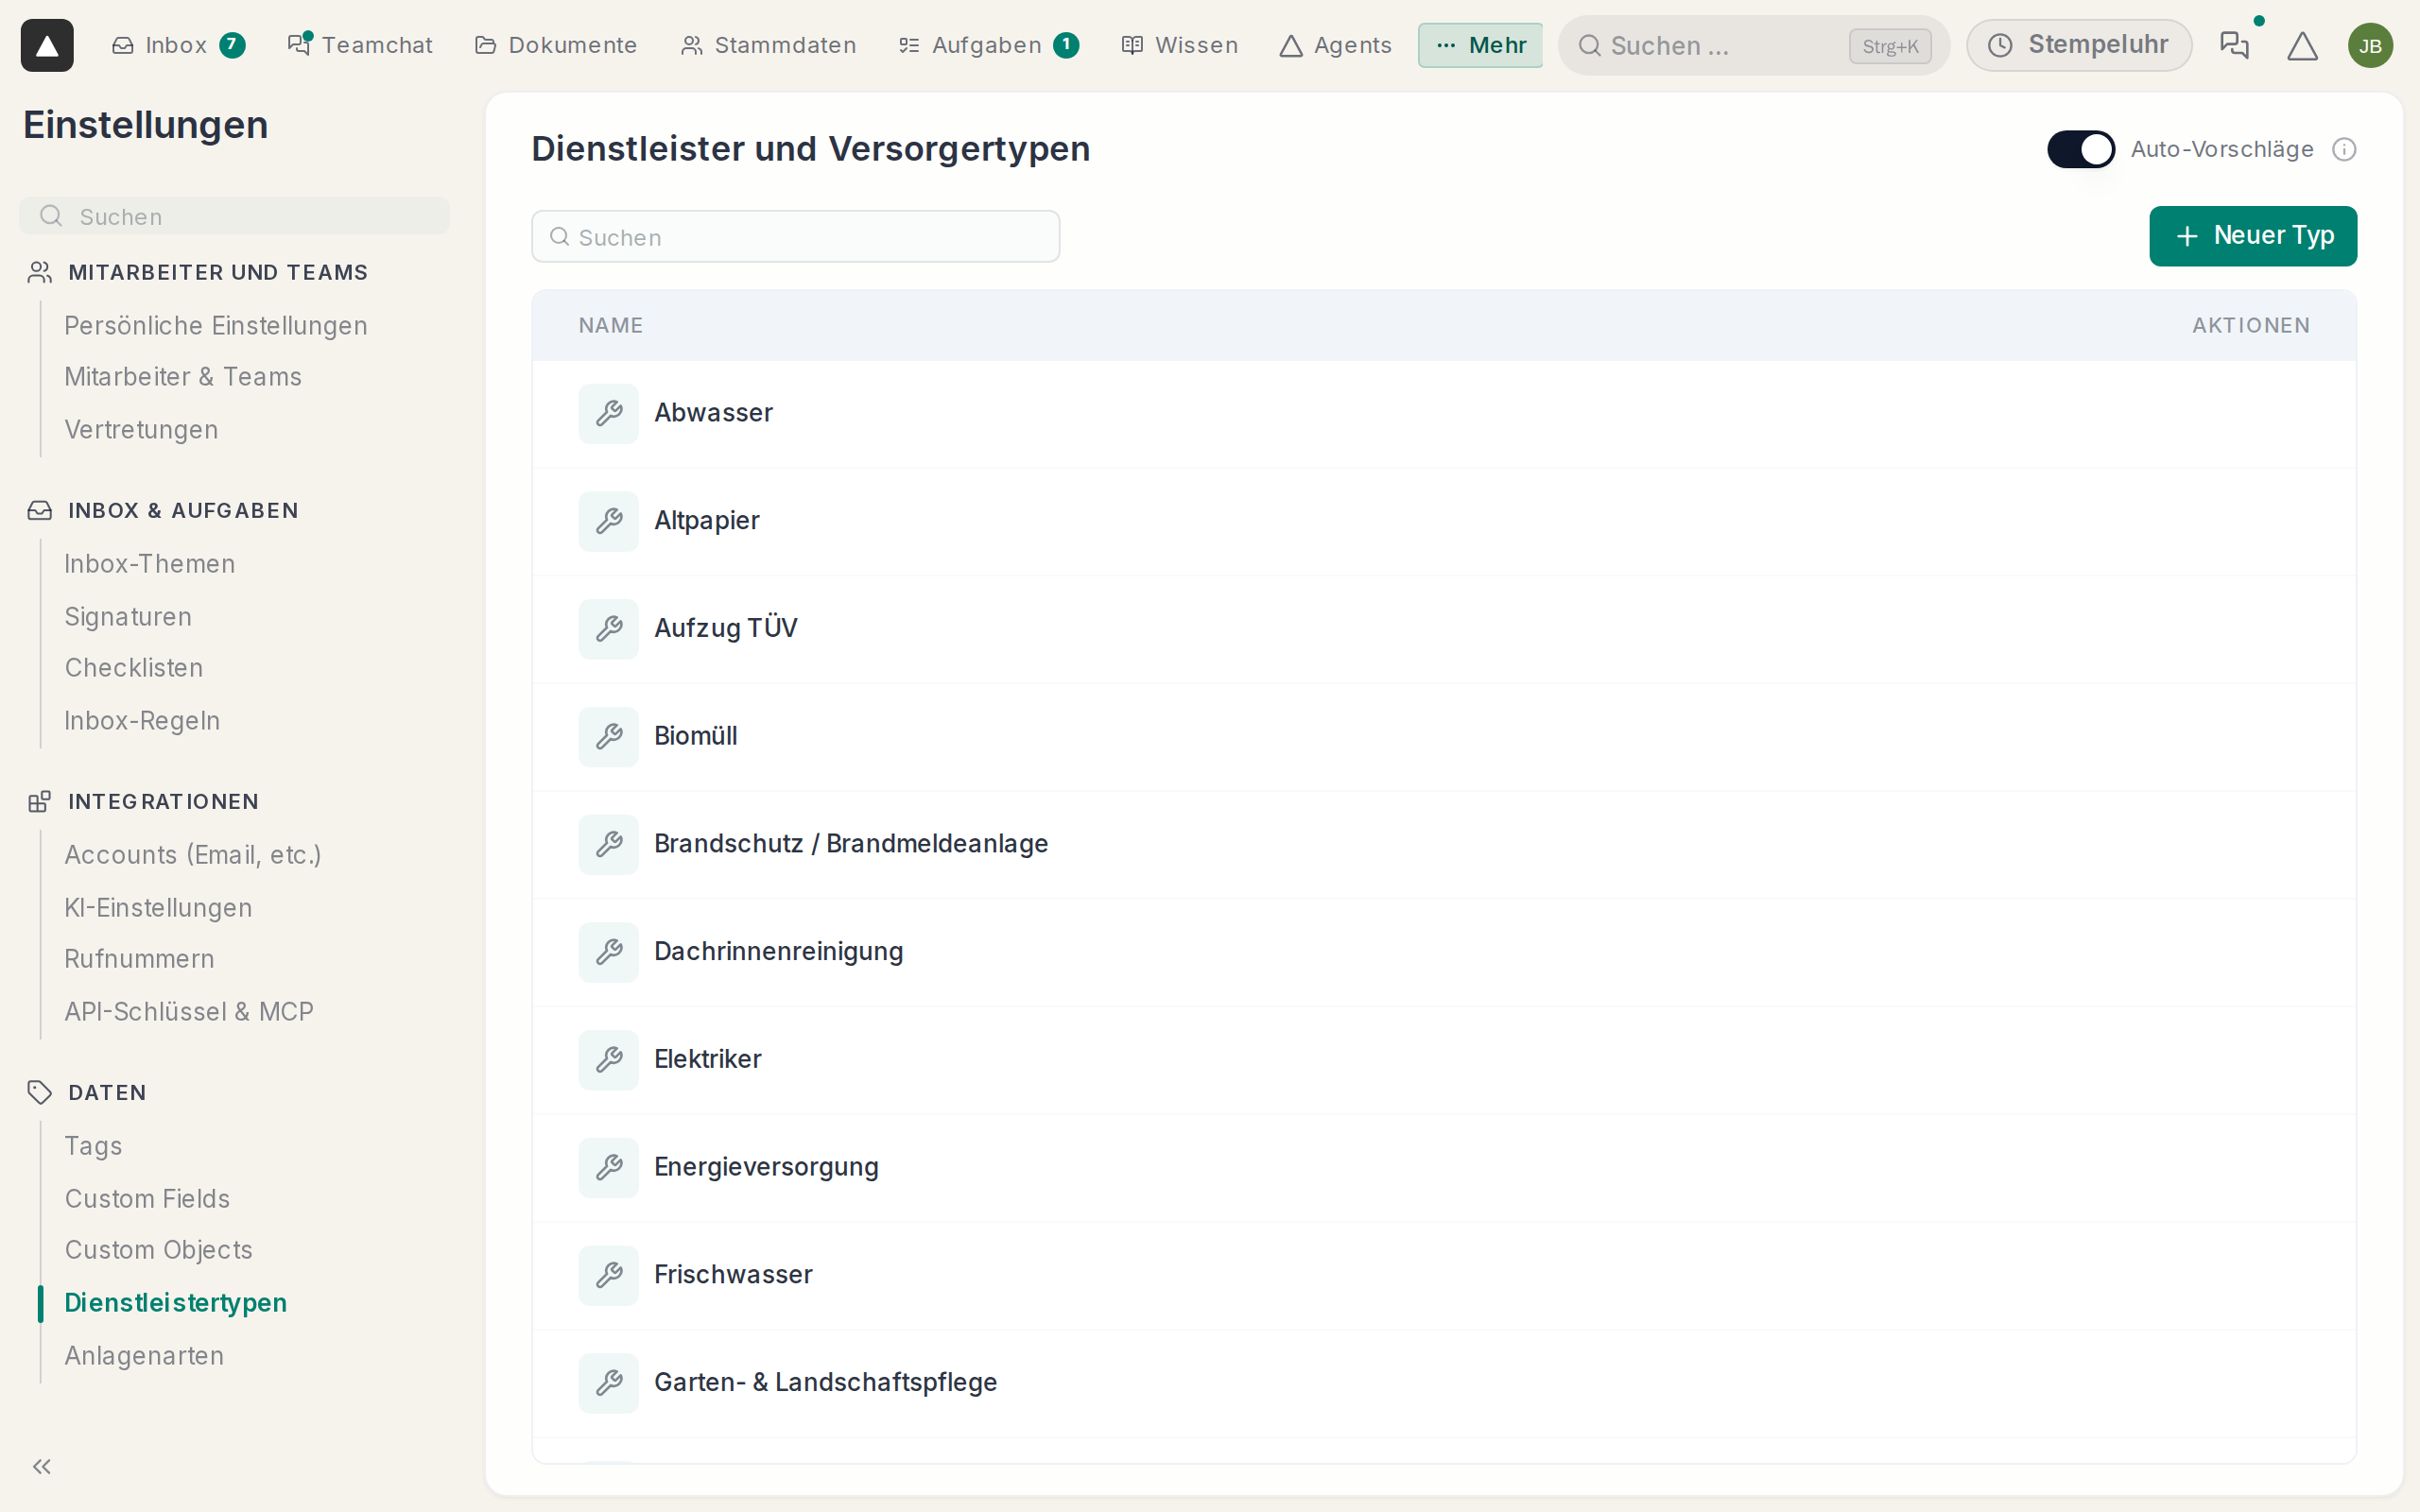Open Wissen in top navigation

click(x=1180, y=45)
